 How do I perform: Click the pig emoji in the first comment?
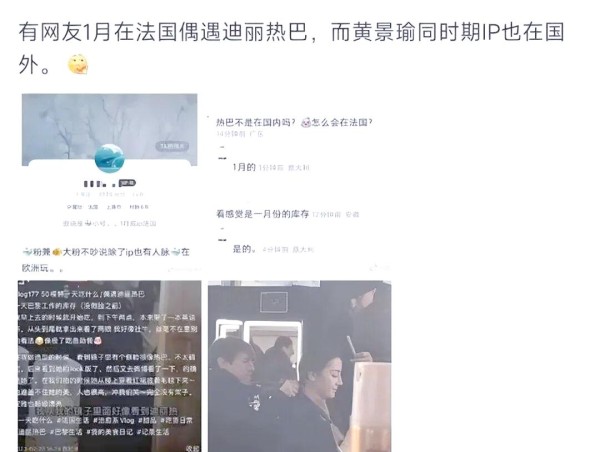coord(305,122)
